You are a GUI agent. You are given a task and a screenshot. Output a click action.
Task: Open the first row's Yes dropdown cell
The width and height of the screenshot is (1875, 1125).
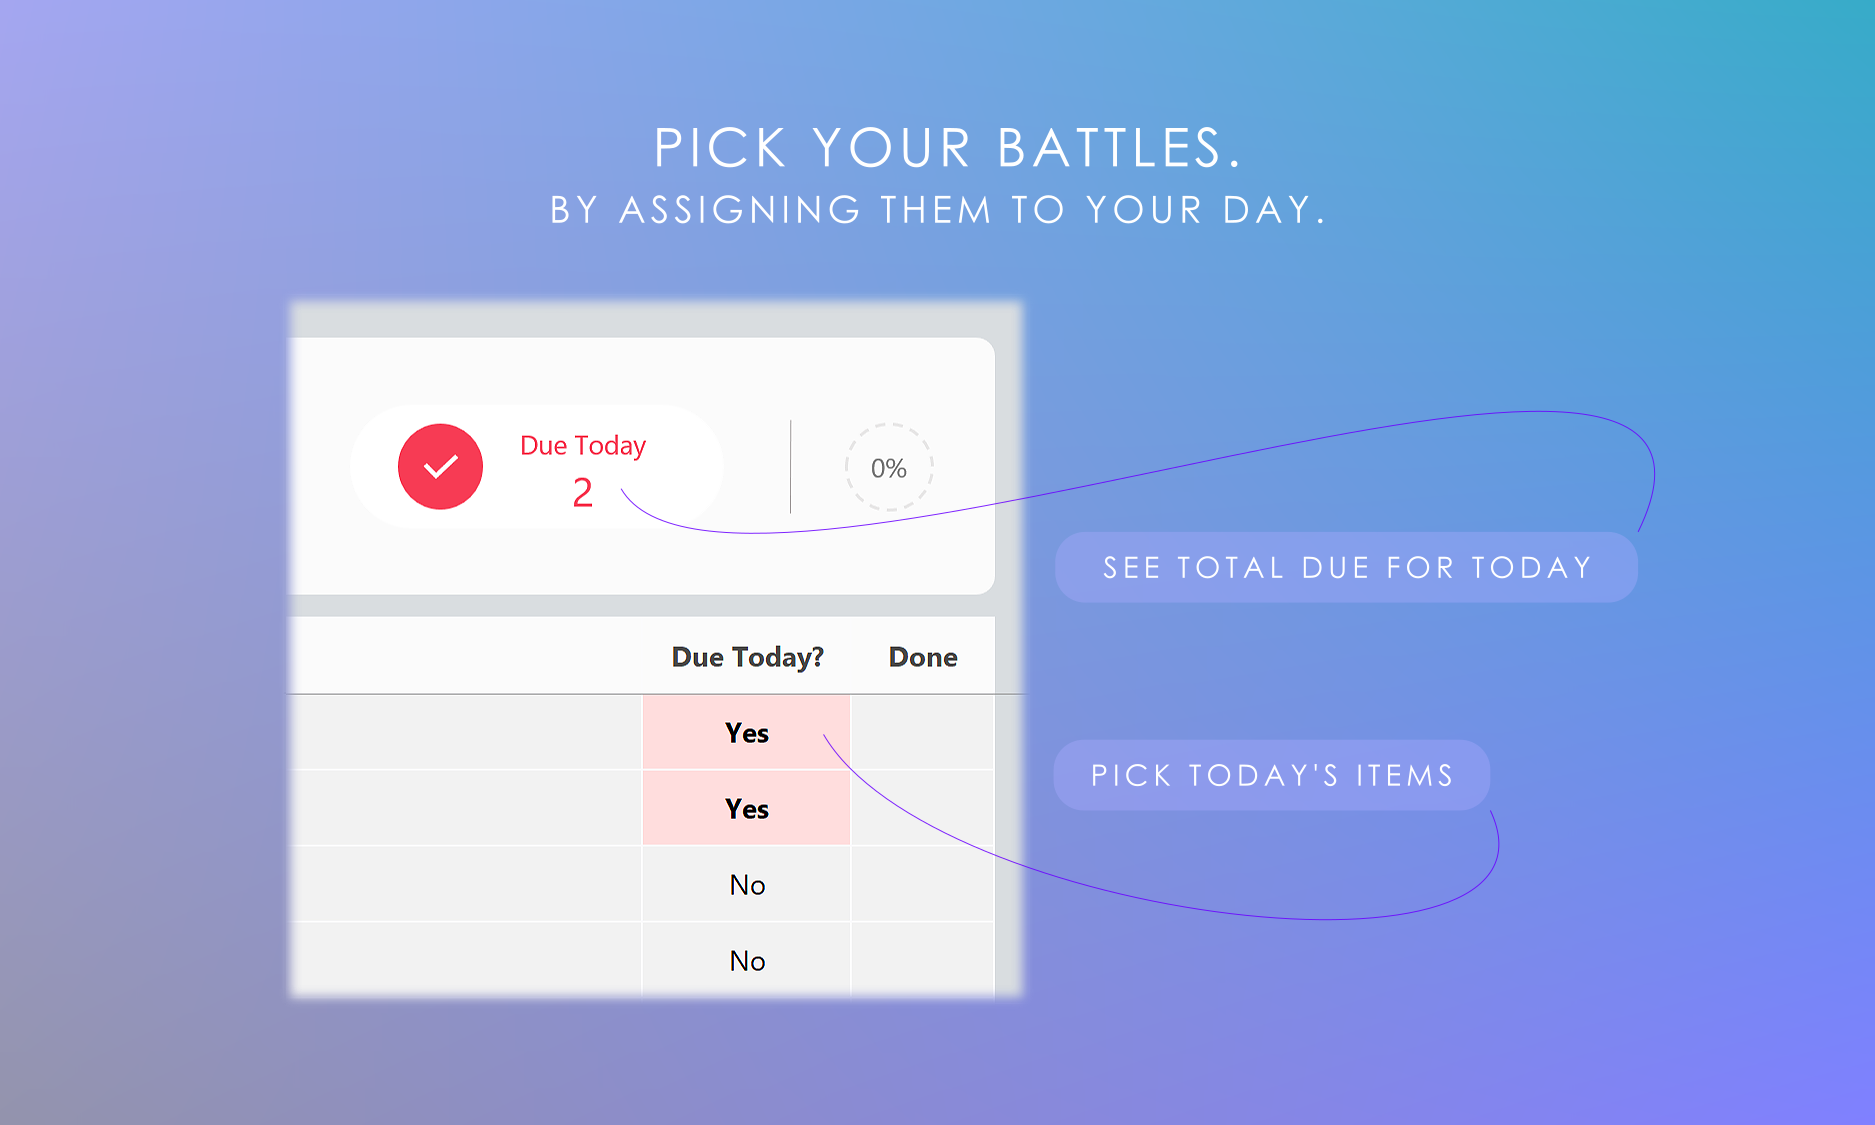(746, 733)
